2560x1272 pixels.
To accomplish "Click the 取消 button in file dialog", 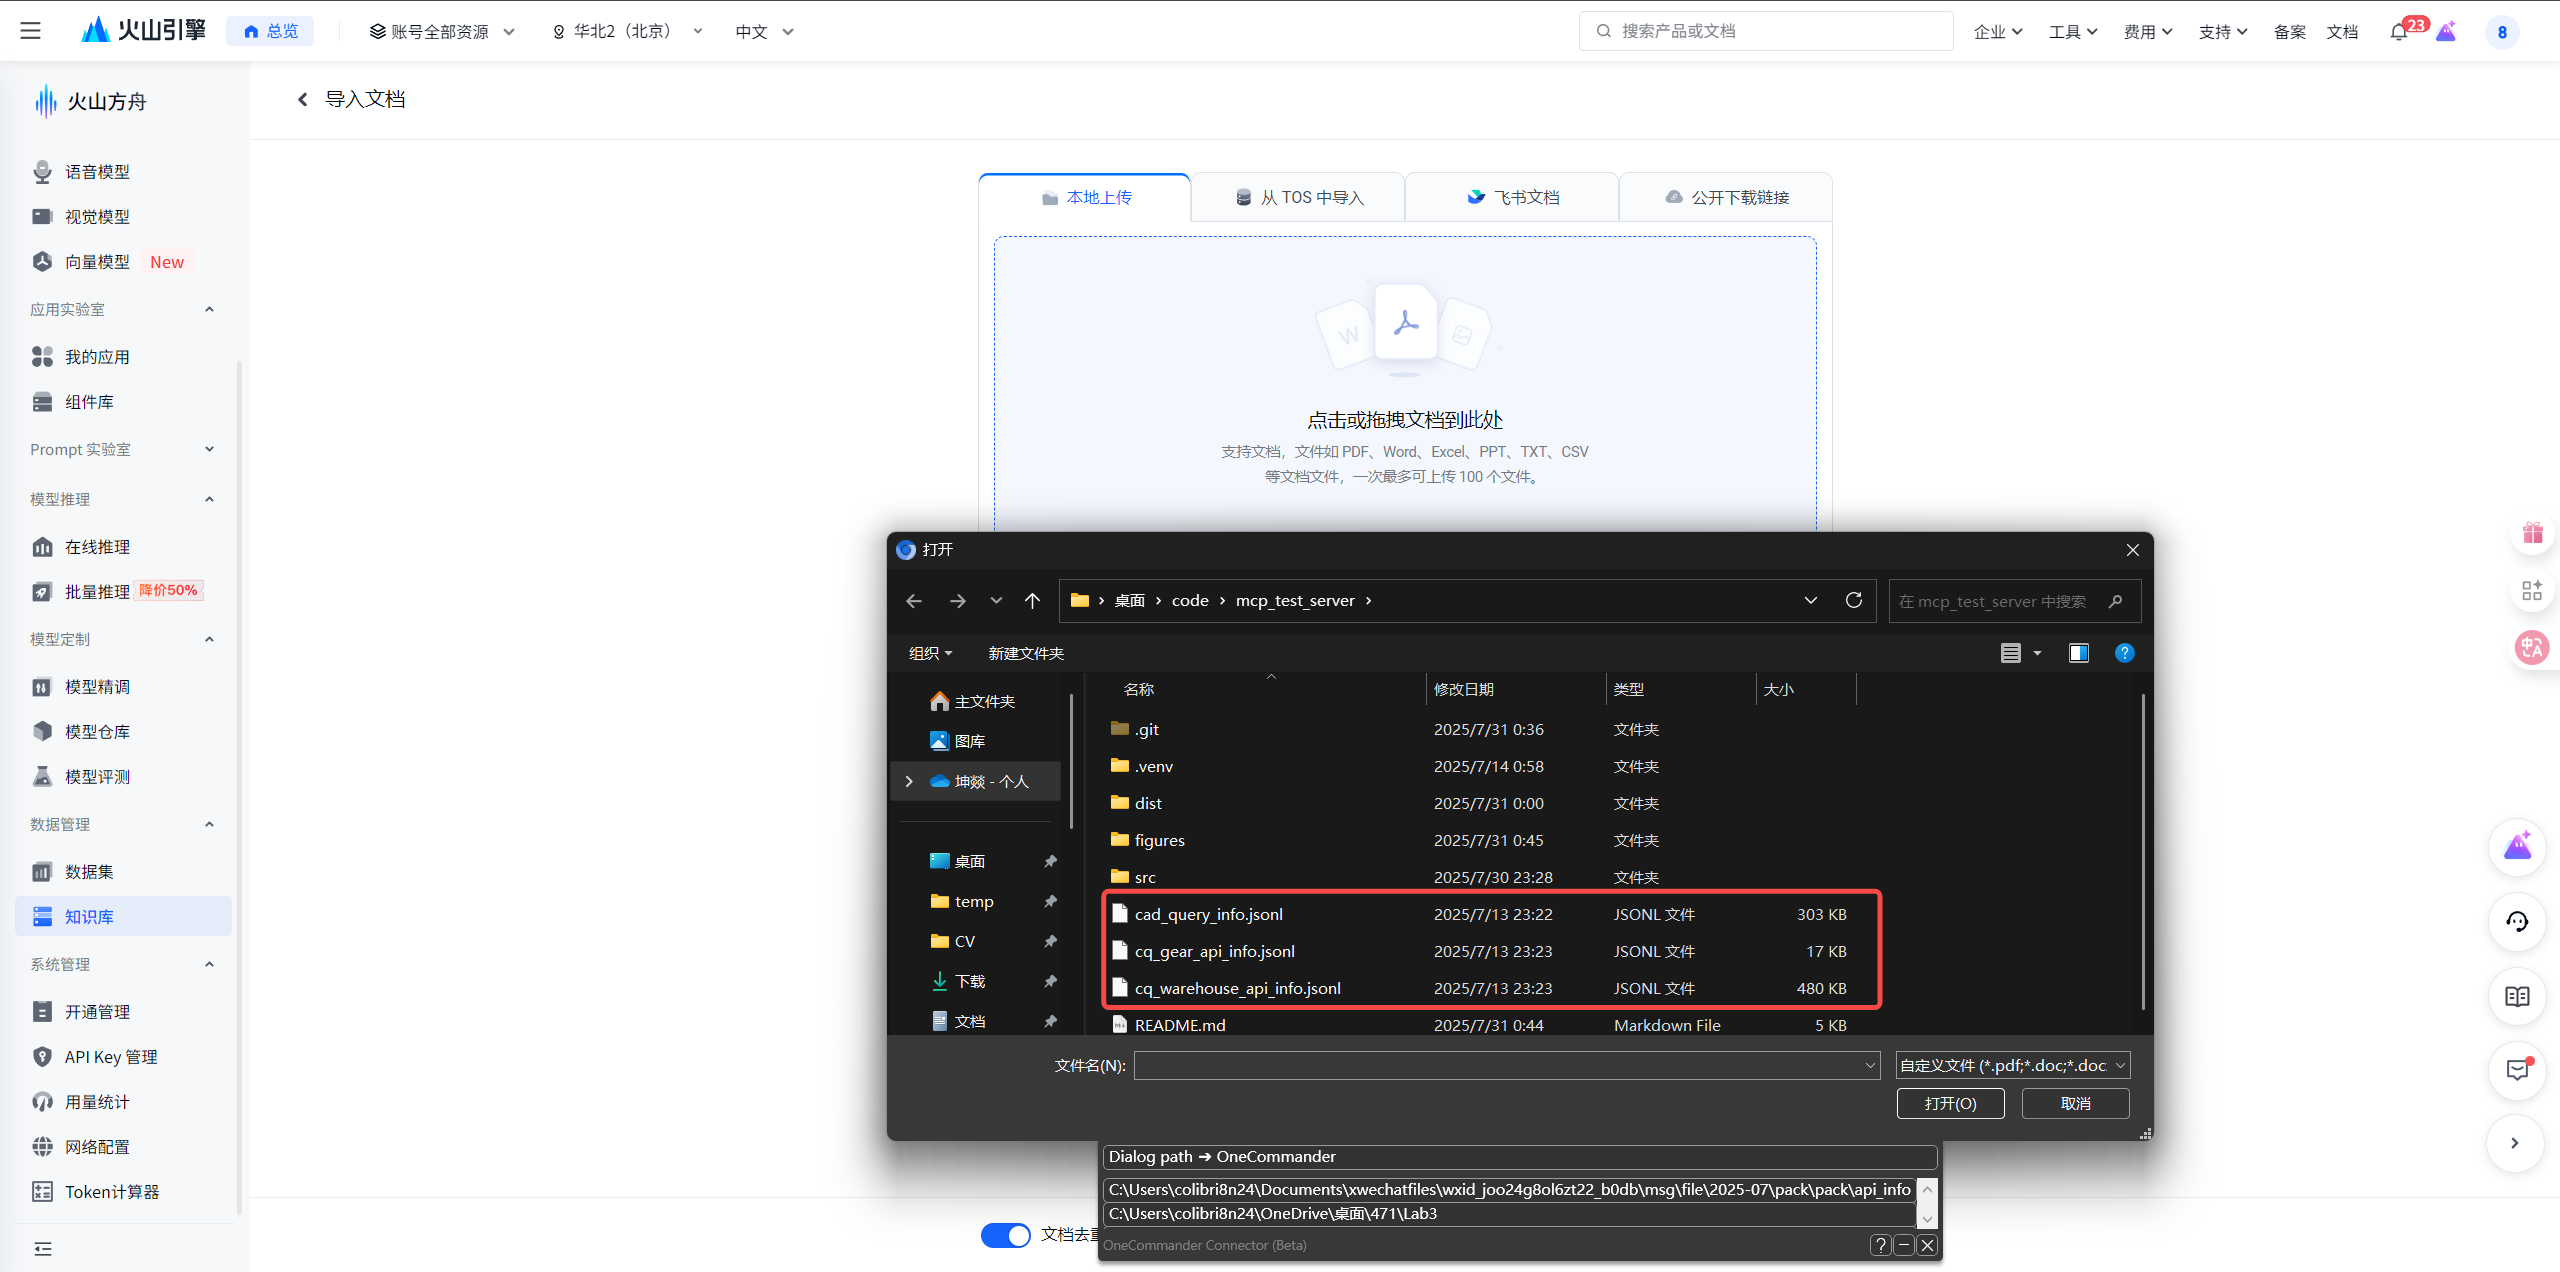I will [2075, 1103].
